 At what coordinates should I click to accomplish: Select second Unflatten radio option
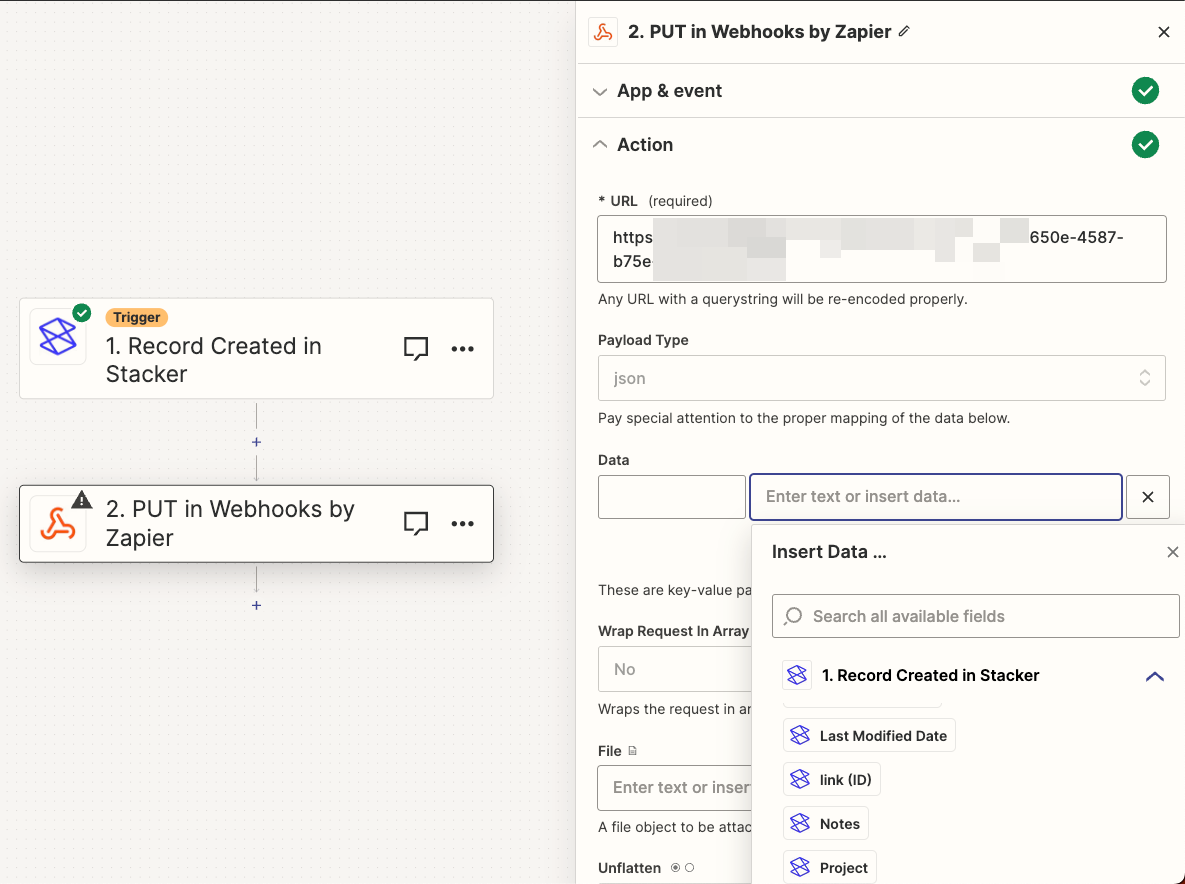click(x=689, y=867)
